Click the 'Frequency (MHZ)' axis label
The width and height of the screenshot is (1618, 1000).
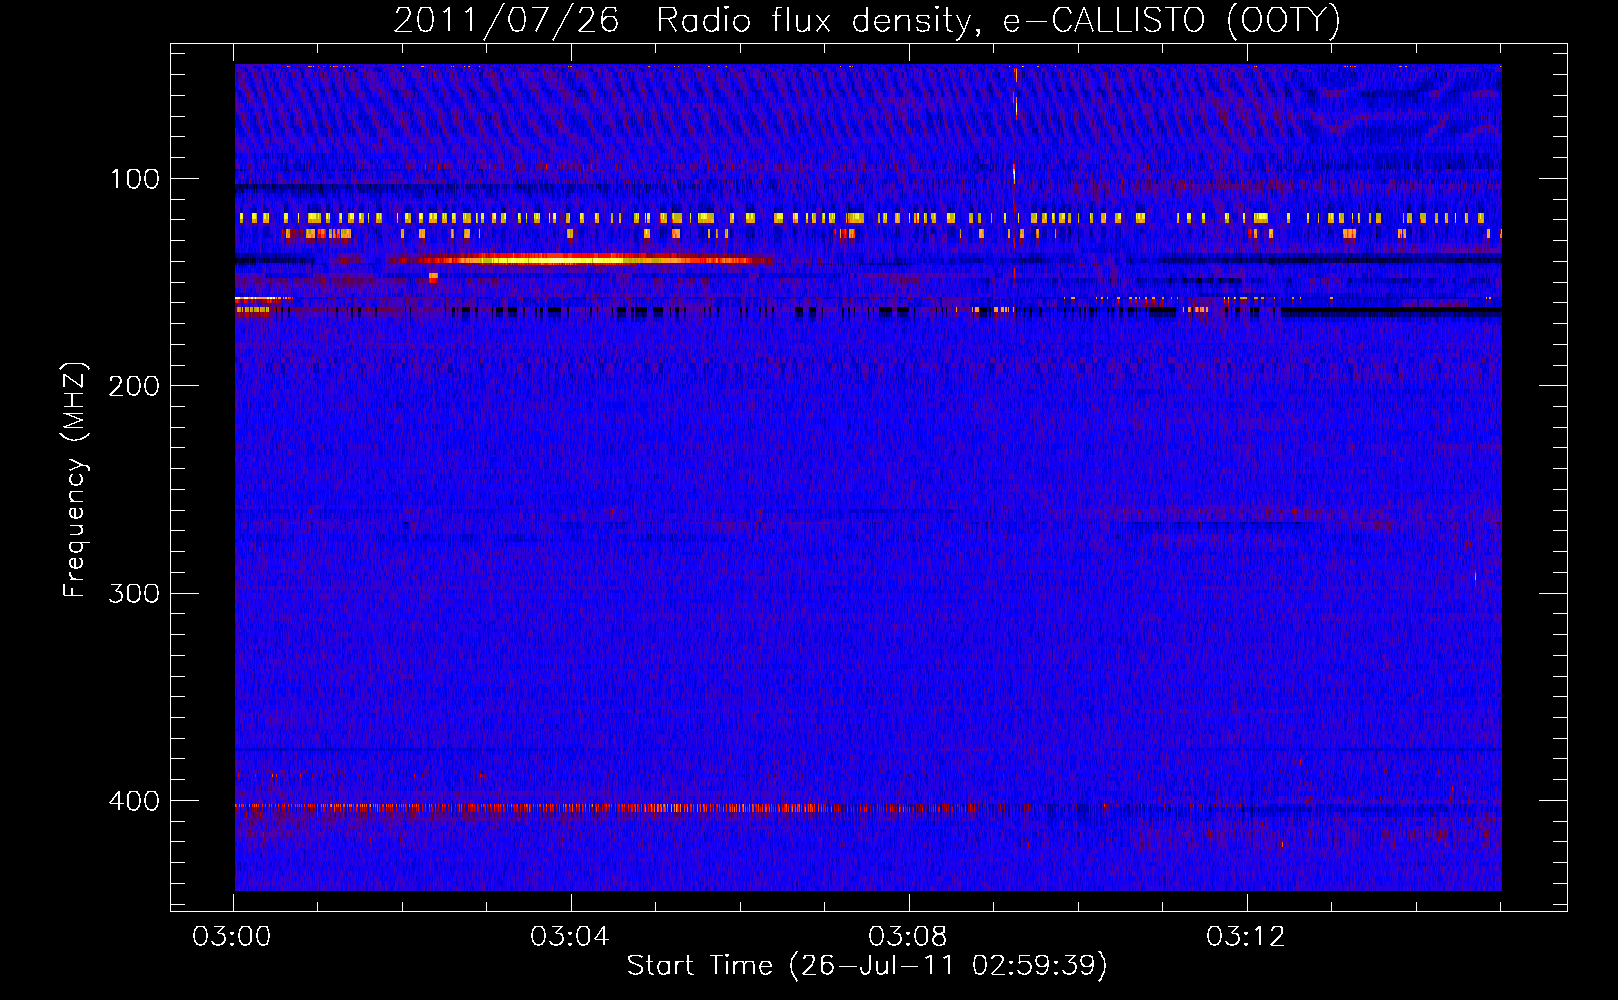pos(75,480)
